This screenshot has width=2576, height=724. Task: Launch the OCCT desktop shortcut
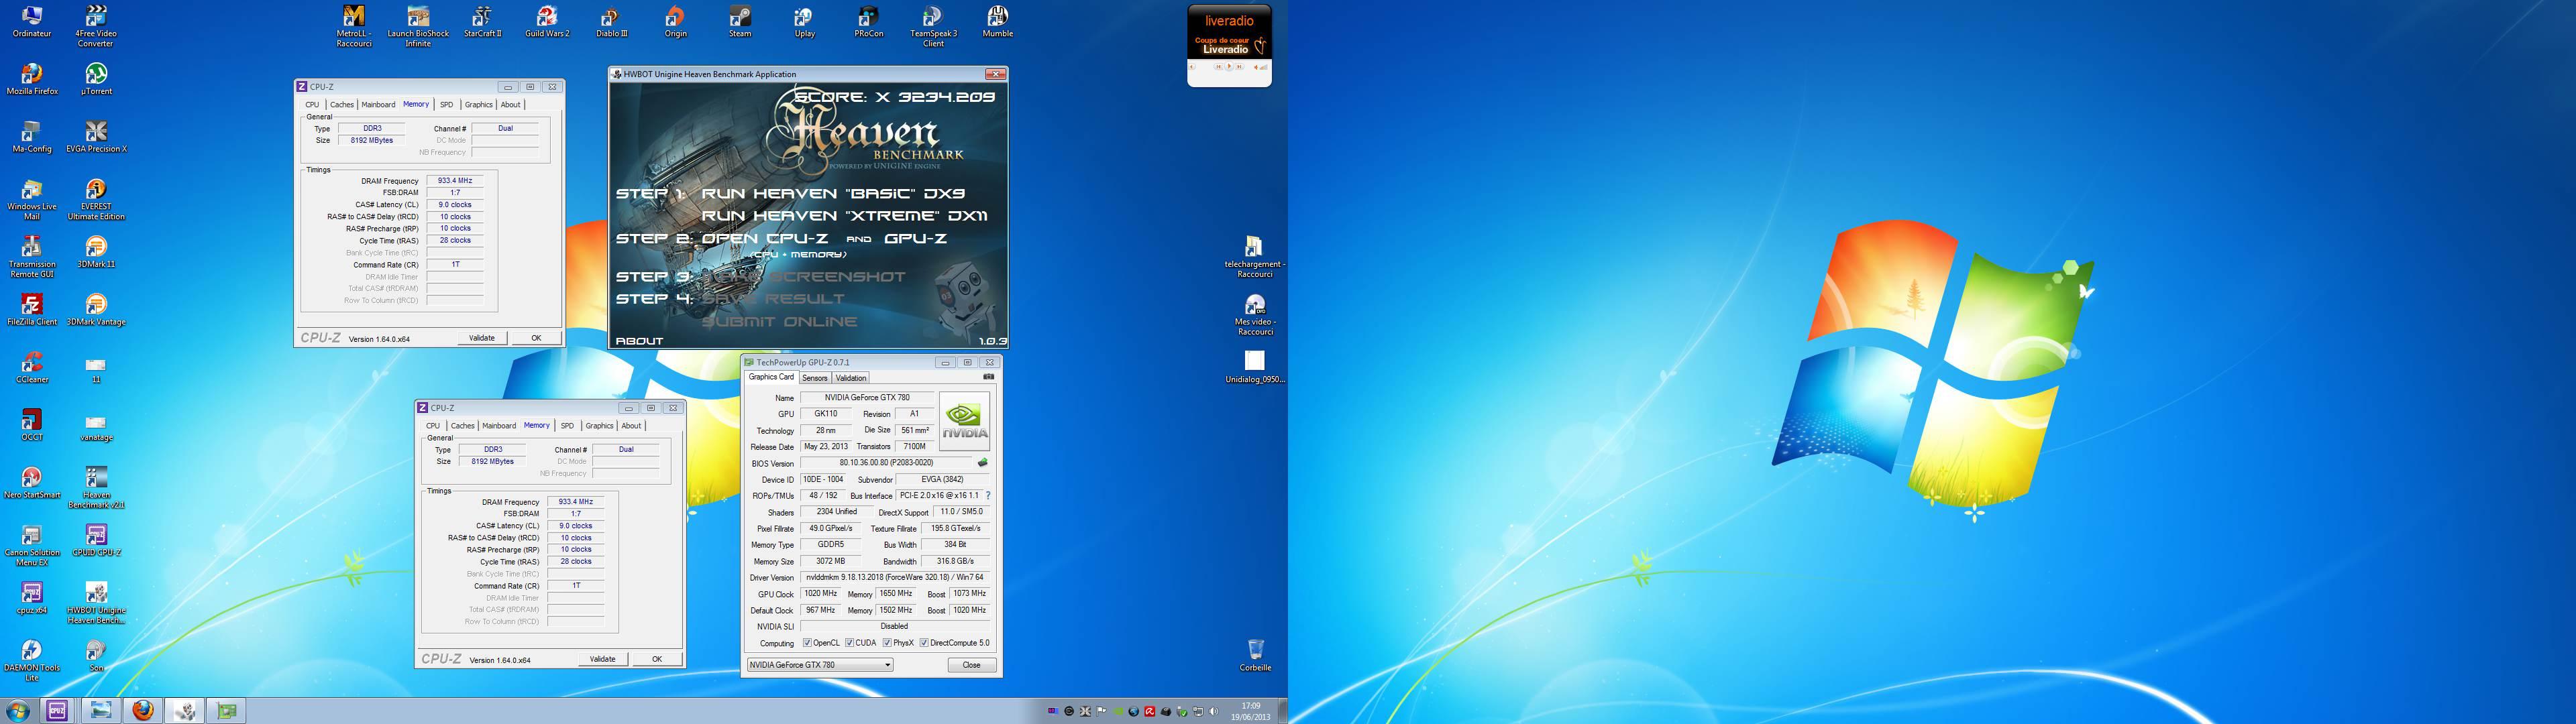tap(32, 426)
